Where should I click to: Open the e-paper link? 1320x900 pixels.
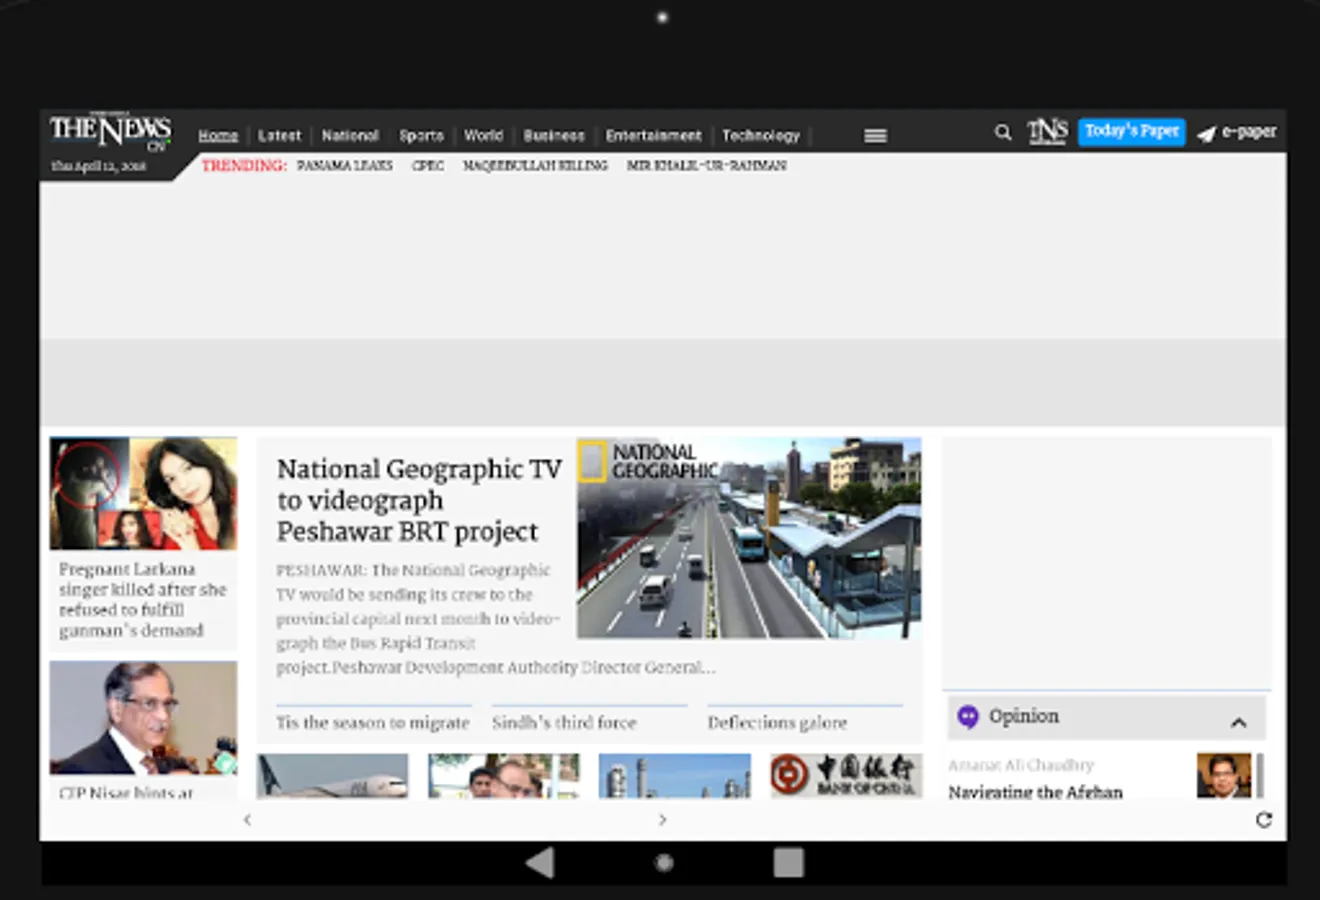(x=1238, y=132)
